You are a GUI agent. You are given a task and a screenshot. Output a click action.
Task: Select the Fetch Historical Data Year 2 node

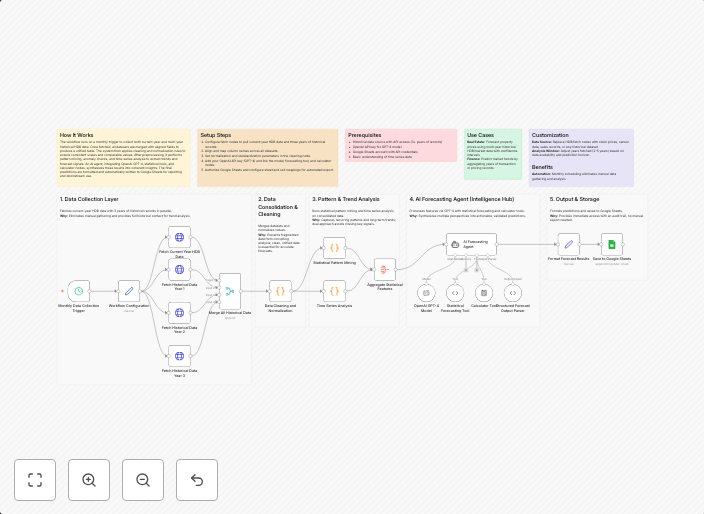point(180,312)
